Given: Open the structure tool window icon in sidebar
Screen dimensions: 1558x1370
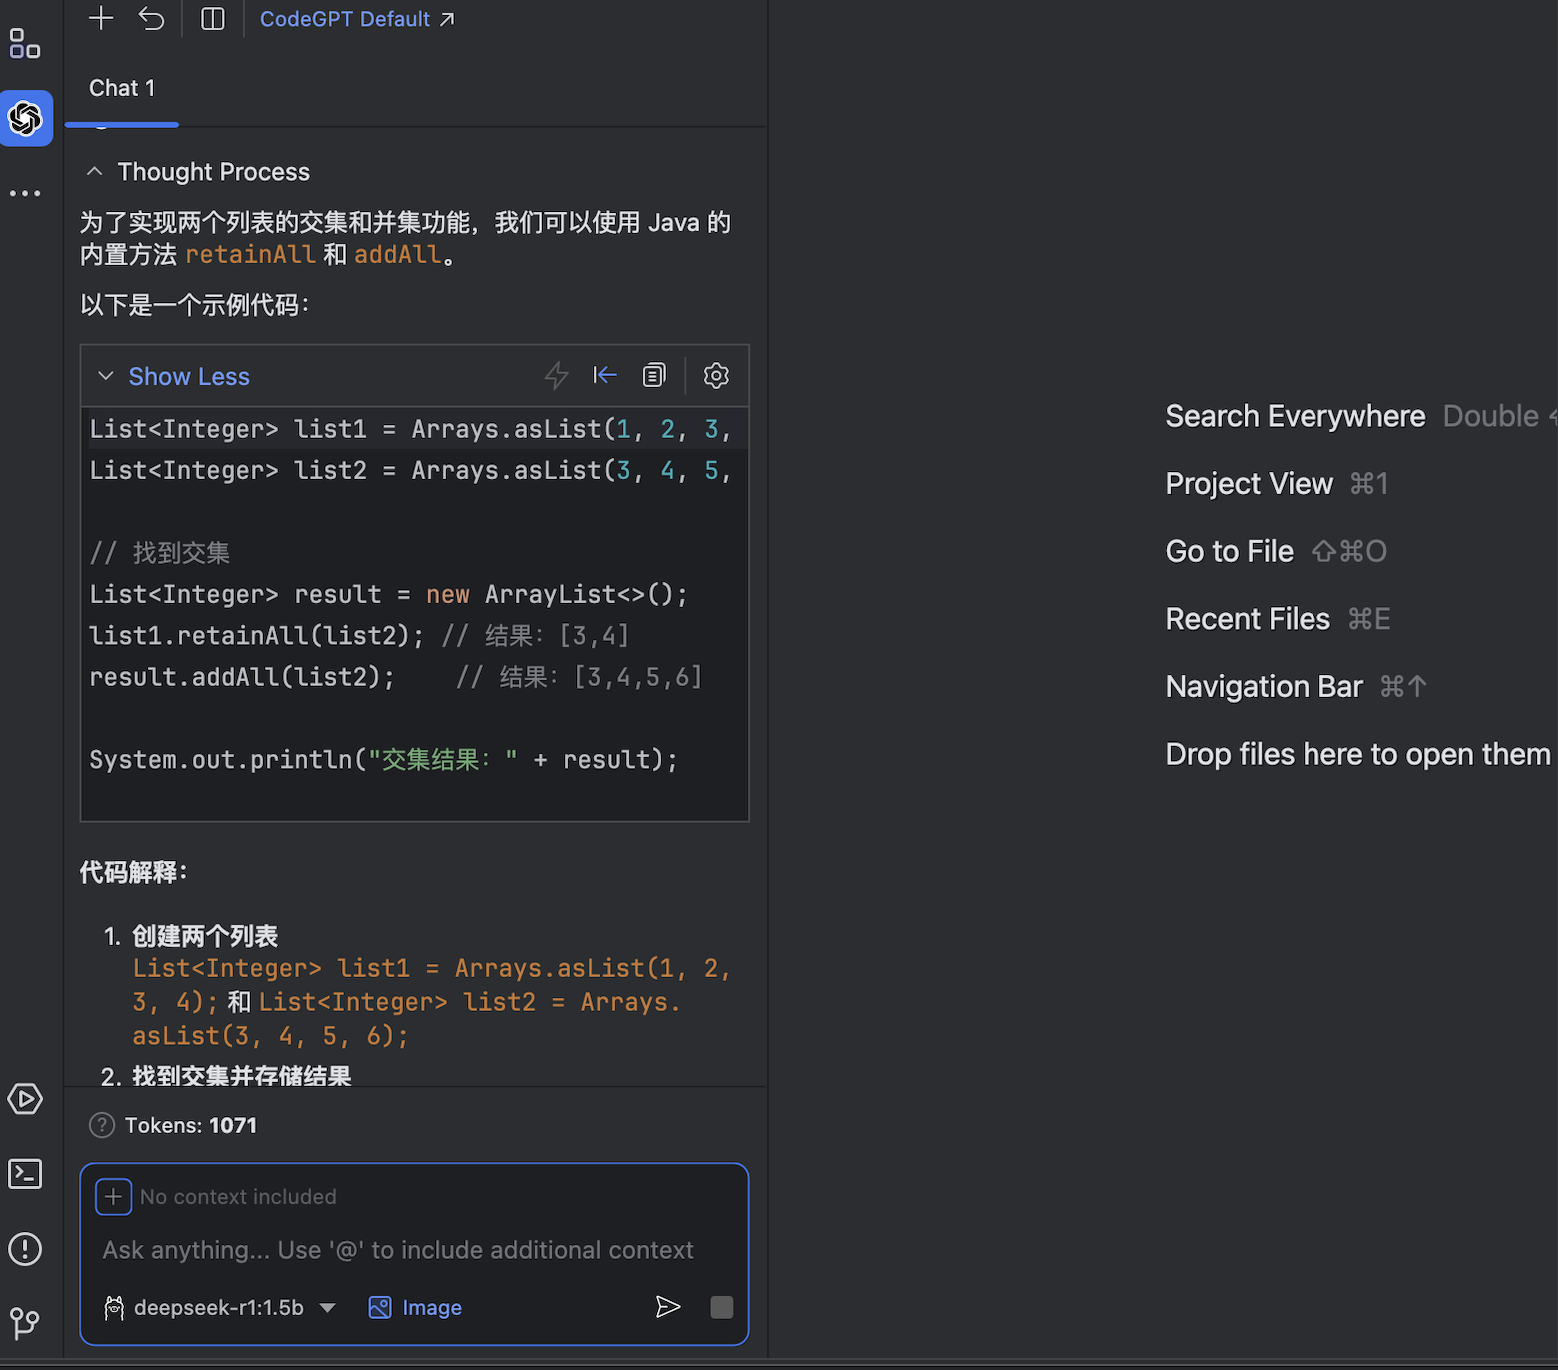Looking at the screenshot, I should click(25, 44).
